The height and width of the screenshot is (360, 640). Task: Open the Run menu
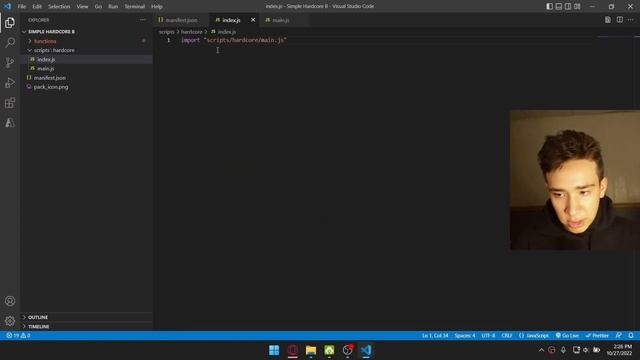point(113,7)
